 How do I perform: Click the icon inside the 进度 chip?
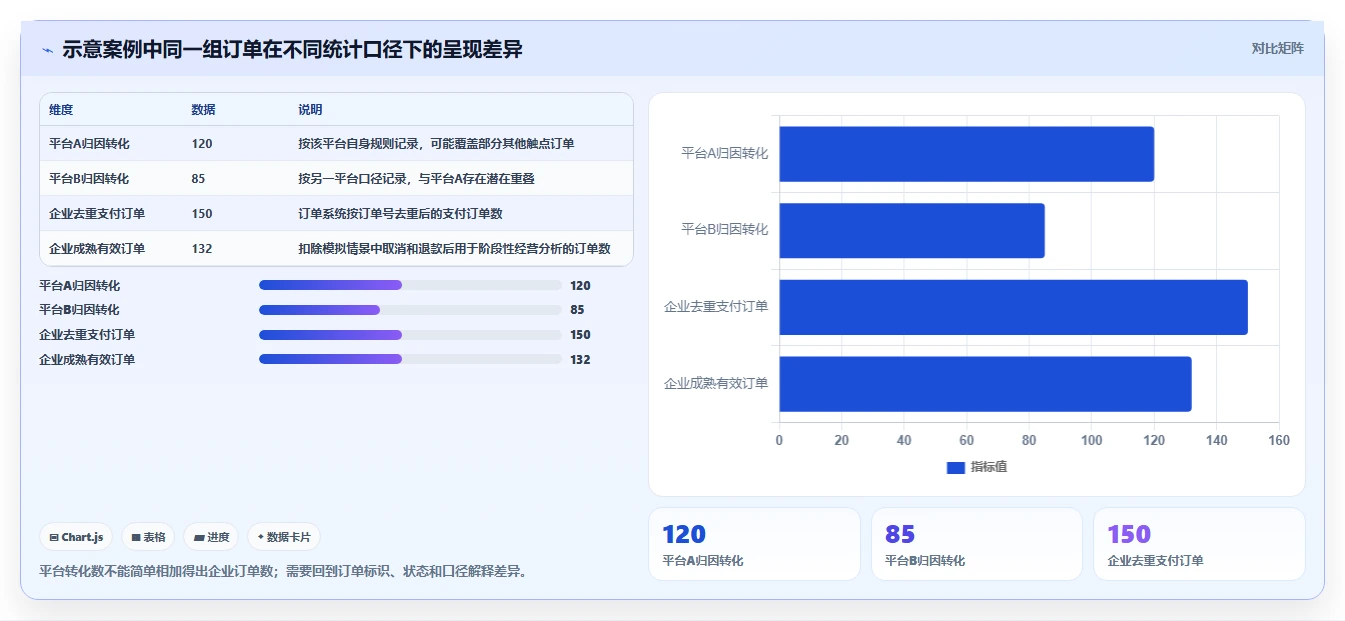[199, 537]
